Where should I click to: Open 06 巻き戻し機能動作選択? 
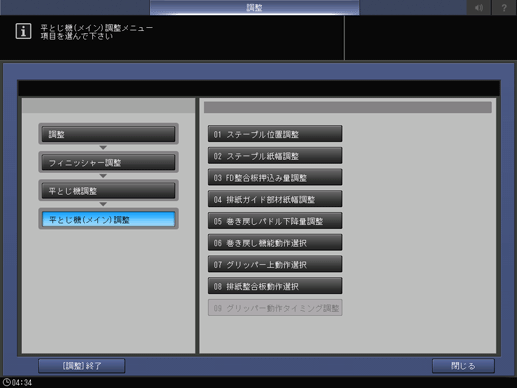(x=275, y=242)
